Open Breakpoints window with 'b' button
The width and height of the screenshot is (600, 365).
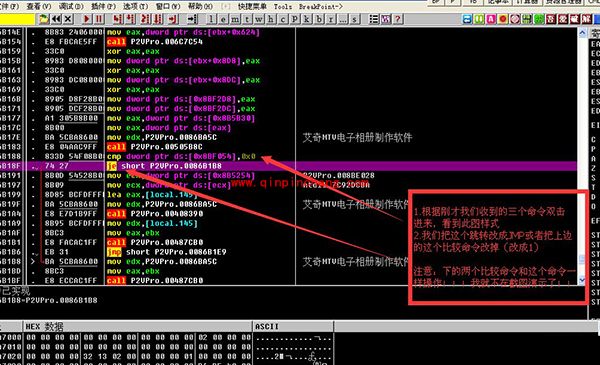[x=319, y=19]
